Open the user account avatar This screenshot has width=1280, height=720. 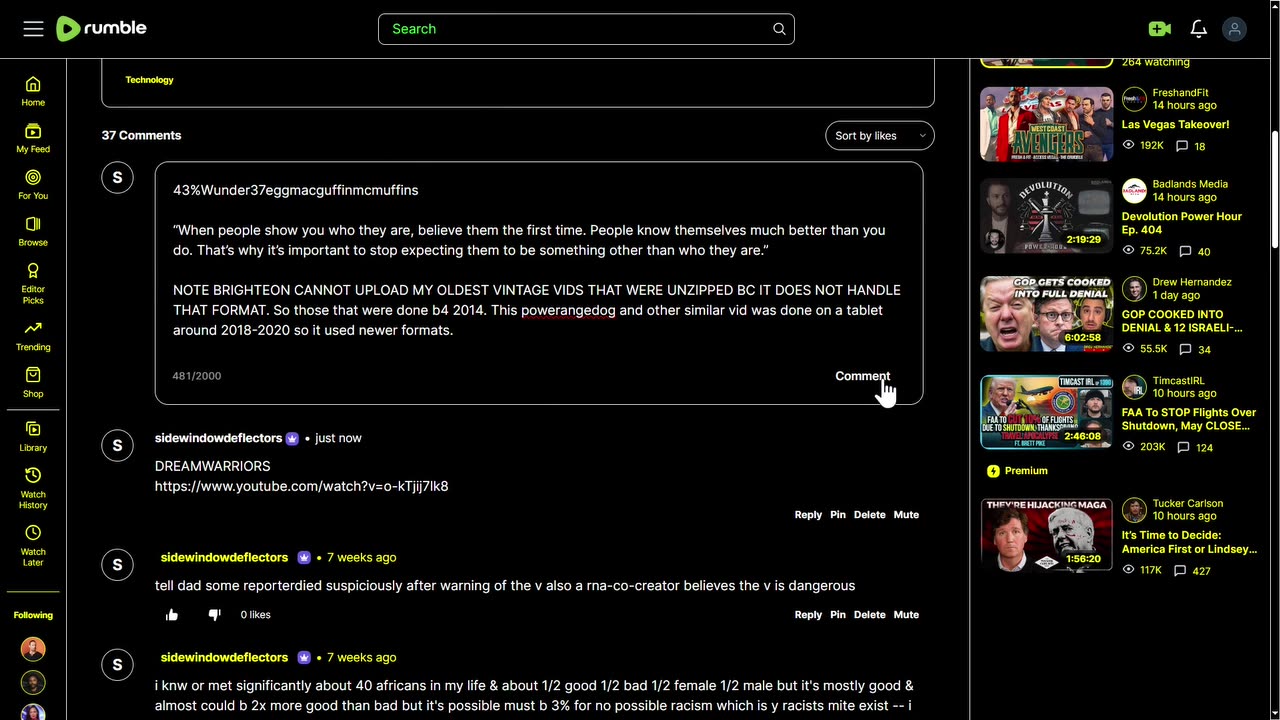click(x=1234, y=29)
